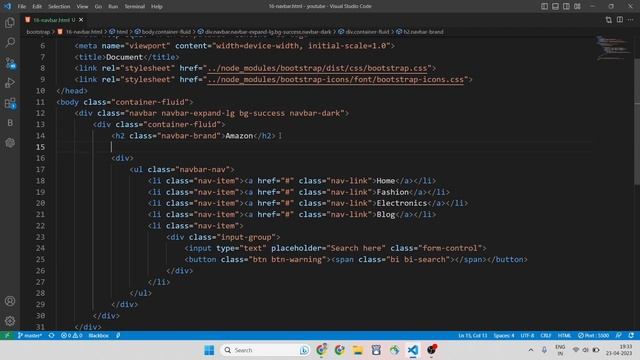Screen dimensions: 640x360
Task: Click the Port: 5500 Live Server button
Action: [x=593, y=336]
